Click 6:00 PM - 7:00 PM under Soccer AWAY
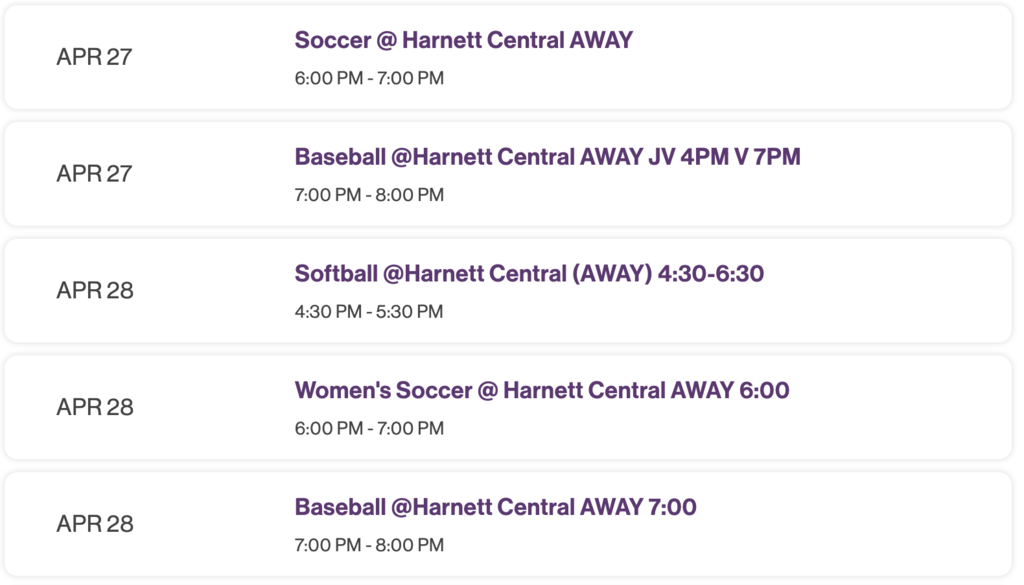 [x=369, y=78]
